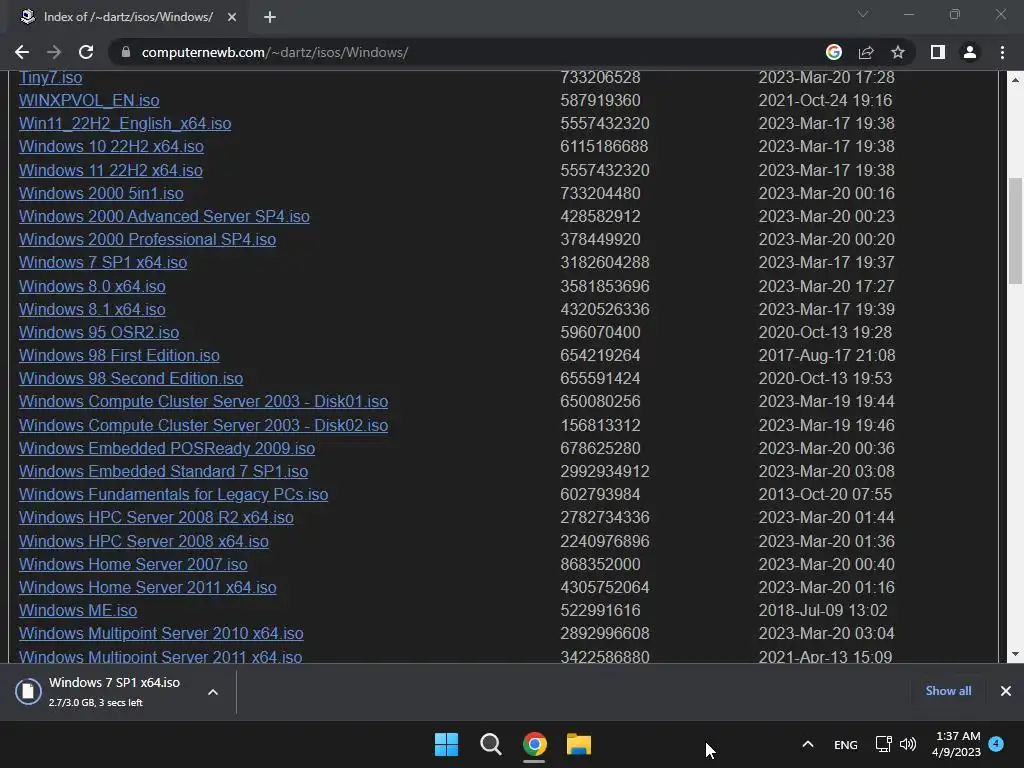1024x768 pixels.
Task: Bookmark this page with the star icon
Action: [x=898, y=52]
